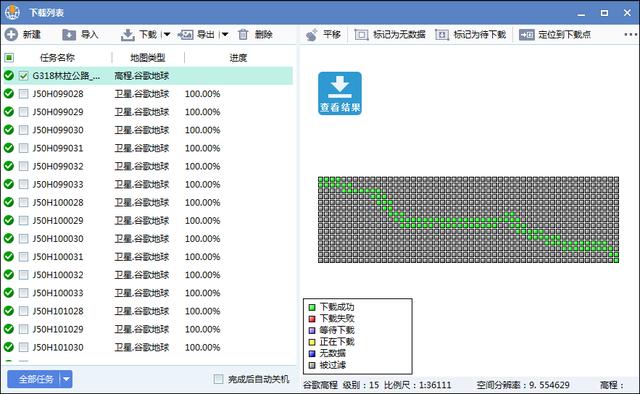Click the 新建 button label
This screenshot has height=394, width=640.
[31, 35]
